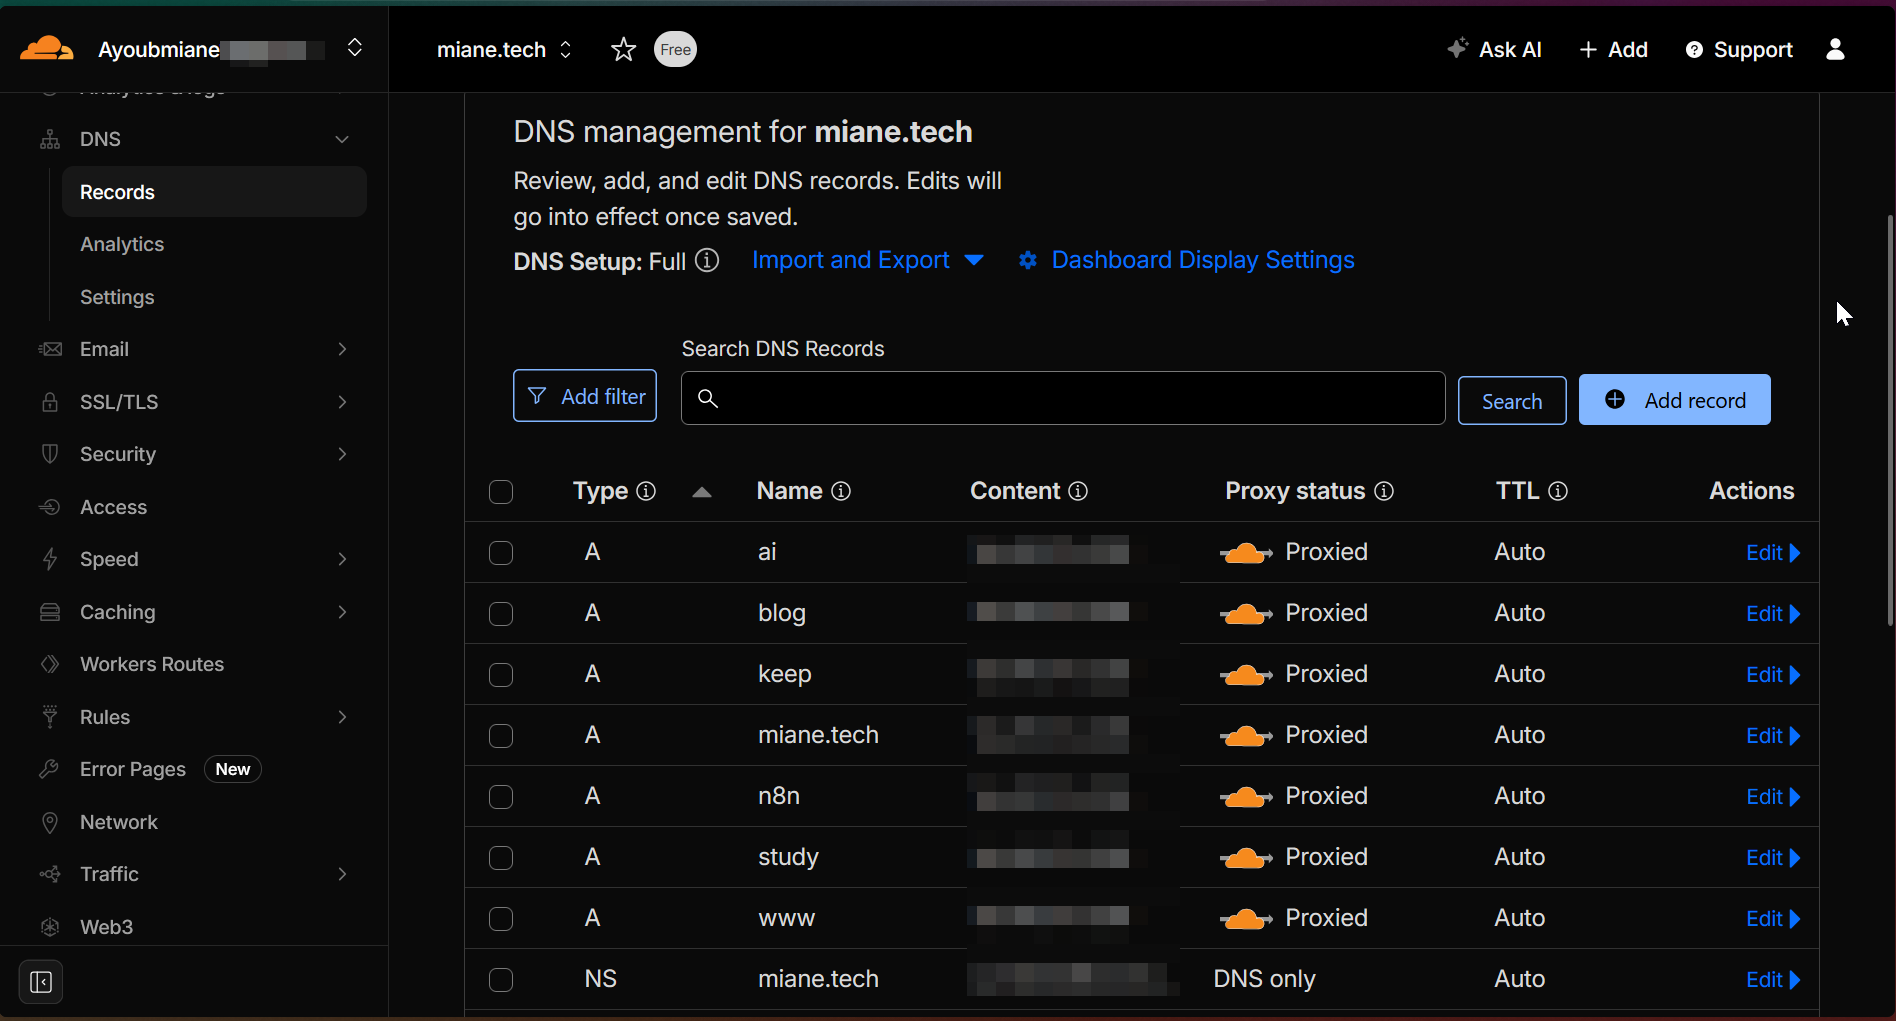Tick the n8n record checkbox

501,797
